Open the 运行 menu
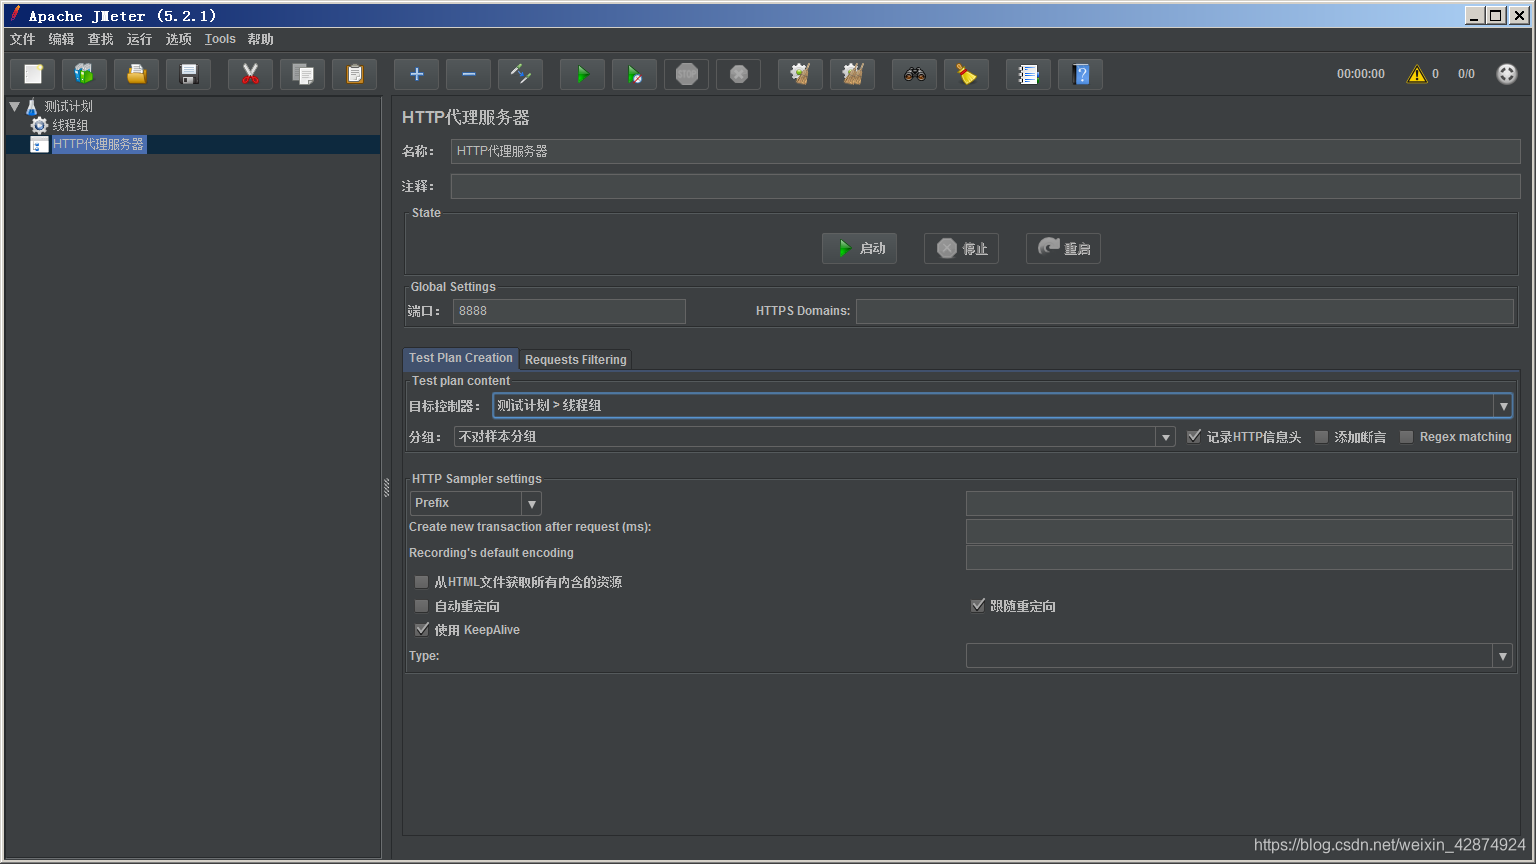 pos(139,39)
